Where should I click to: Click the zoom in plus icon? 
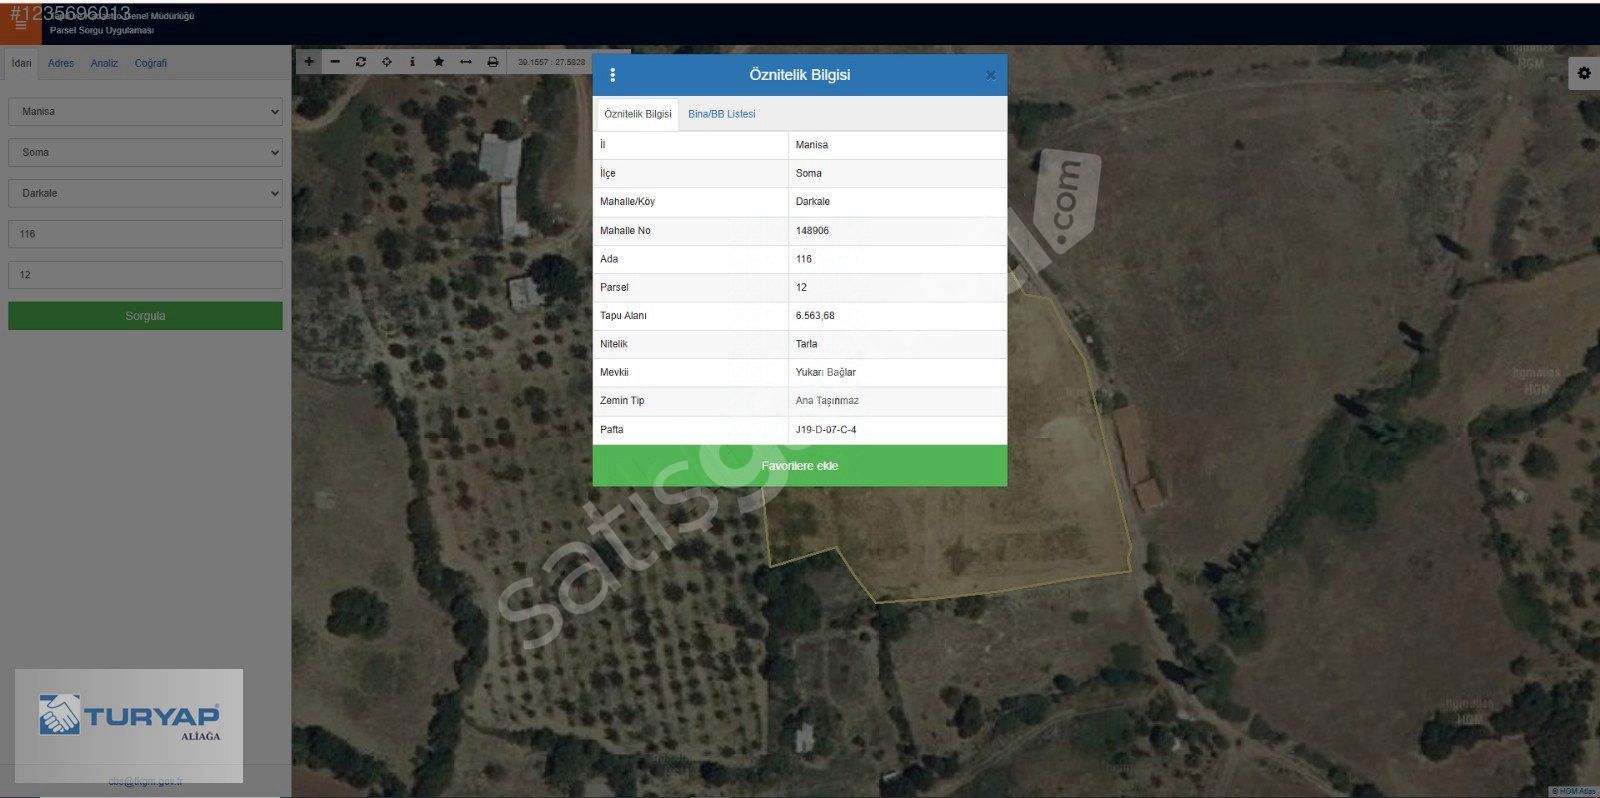tap(309, 62)
